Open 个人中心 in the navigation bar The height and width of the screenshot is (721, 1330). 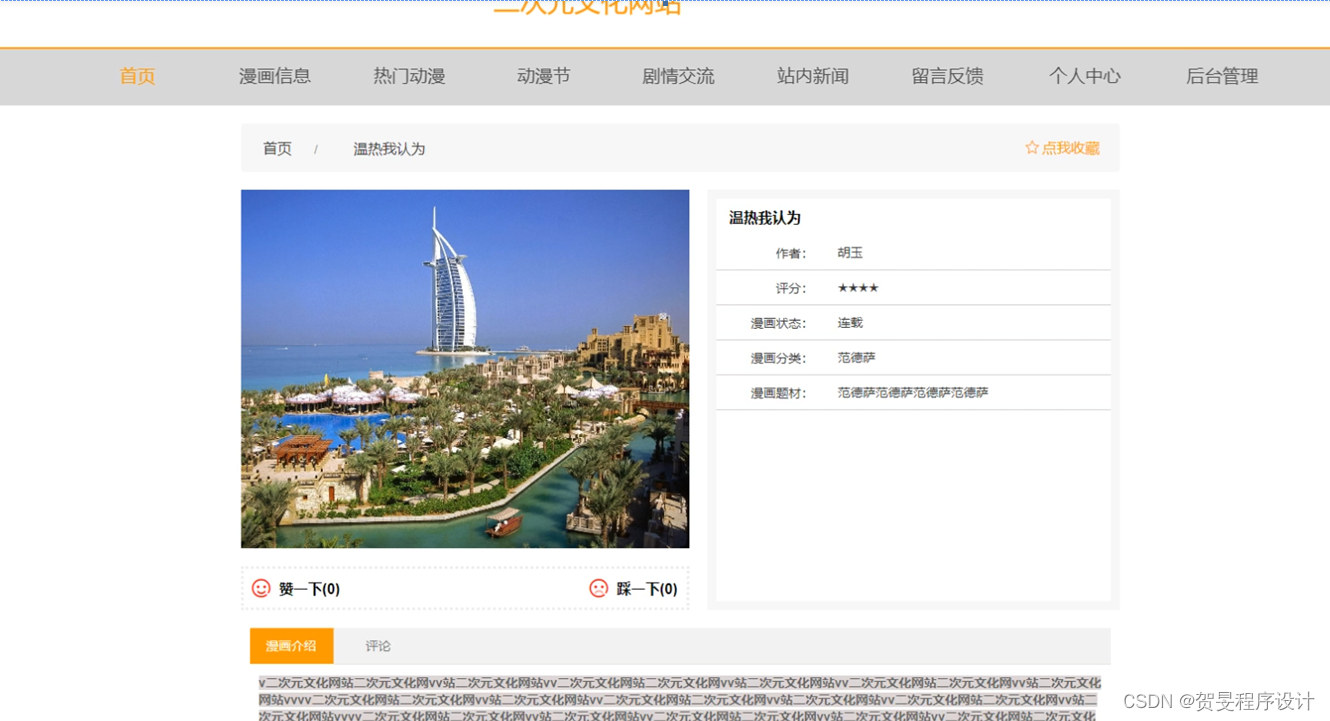pyautogui.click(x=1085, y=76)
